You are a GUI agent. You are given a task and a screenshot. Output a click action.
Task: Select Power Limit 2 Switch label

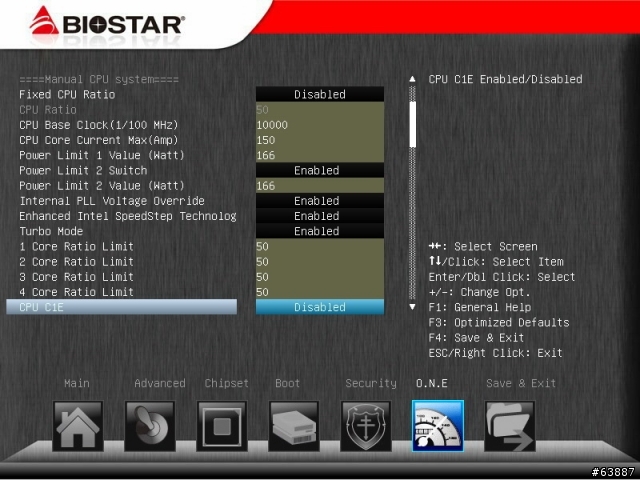(x=83, y=170)
